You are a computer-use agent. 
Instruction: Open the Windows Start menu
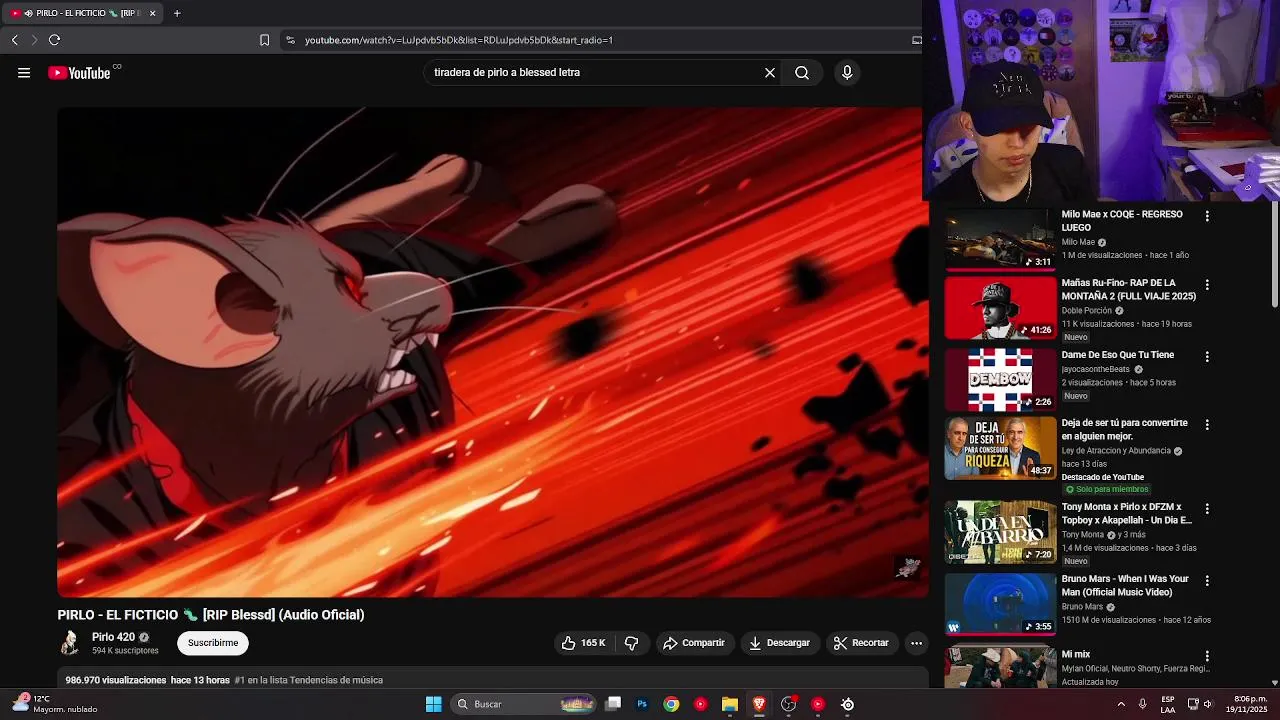click(434, 704)
